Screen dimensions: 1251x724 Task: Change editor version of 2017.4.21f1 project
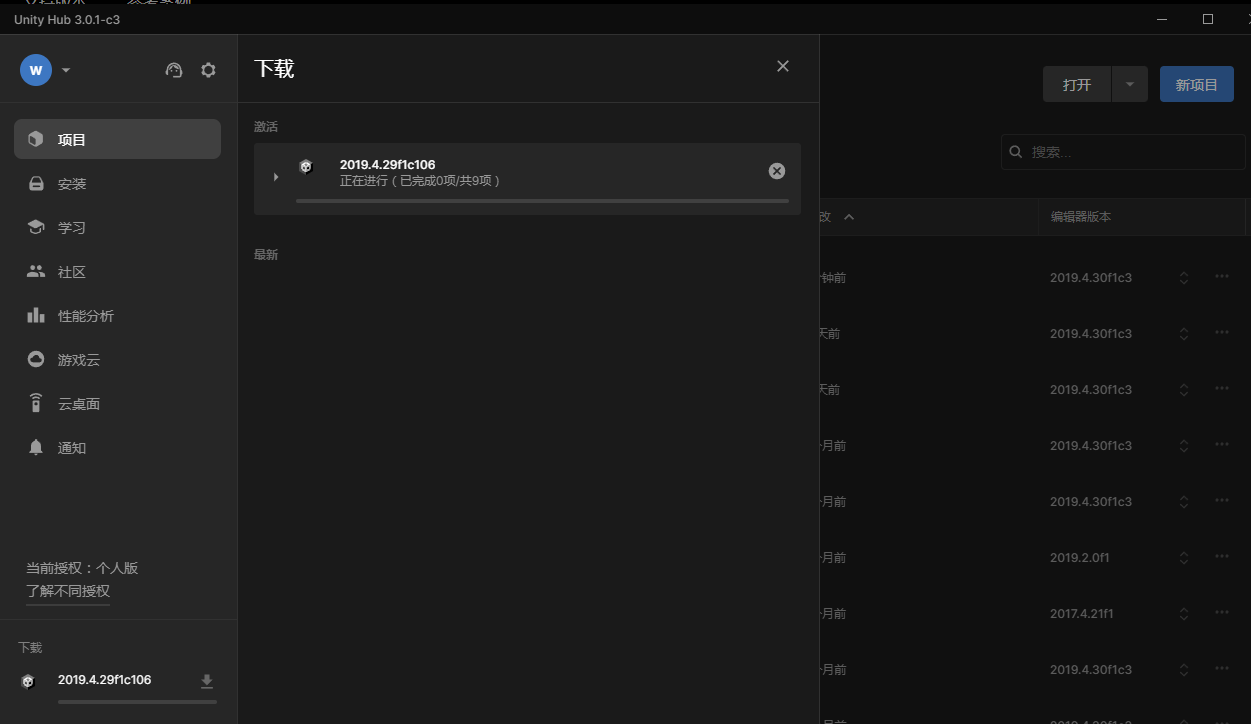(1184, 614)
